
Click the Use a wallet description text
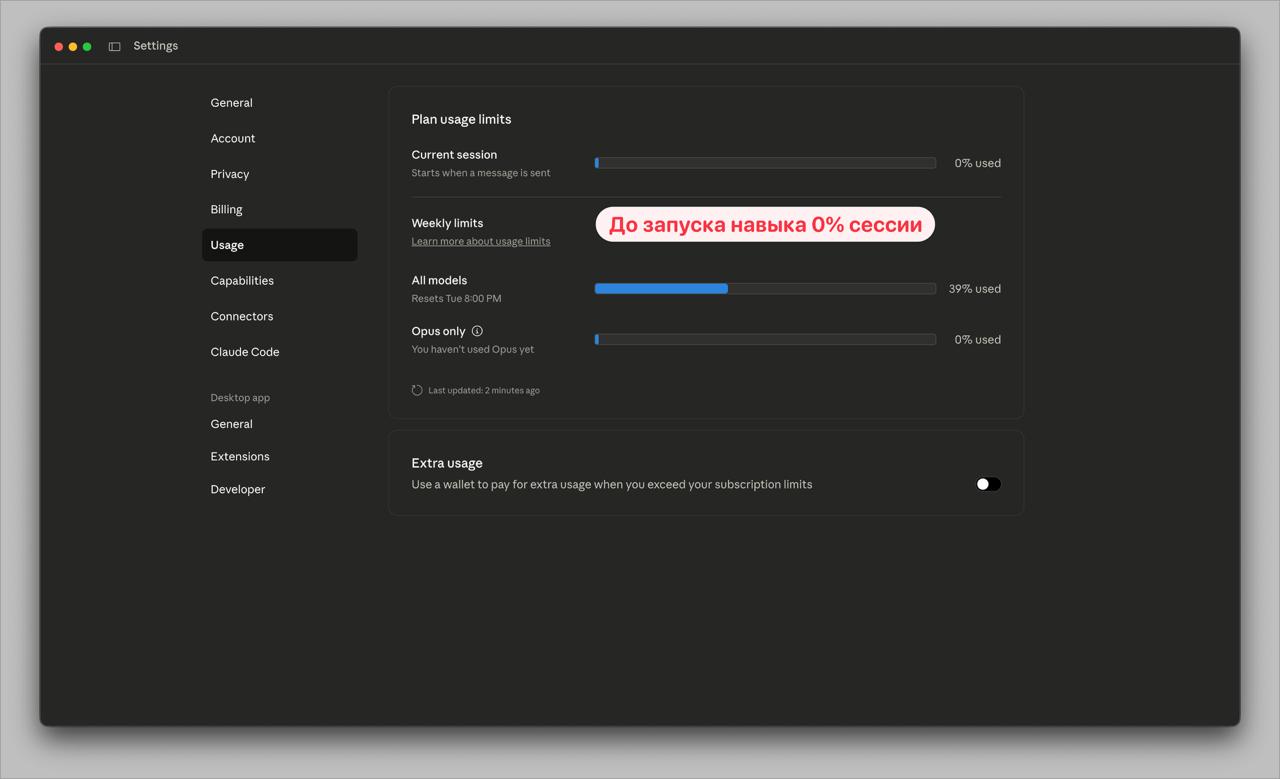point(612,485)
